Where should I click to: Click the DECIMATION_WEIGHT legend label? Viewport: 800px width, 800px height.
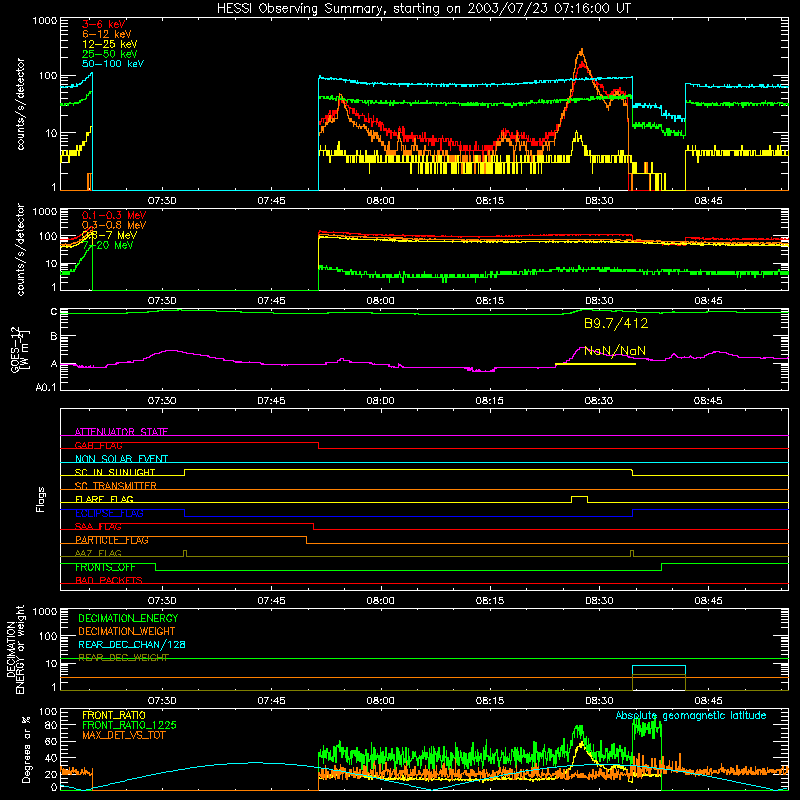(x=127, y=632)
